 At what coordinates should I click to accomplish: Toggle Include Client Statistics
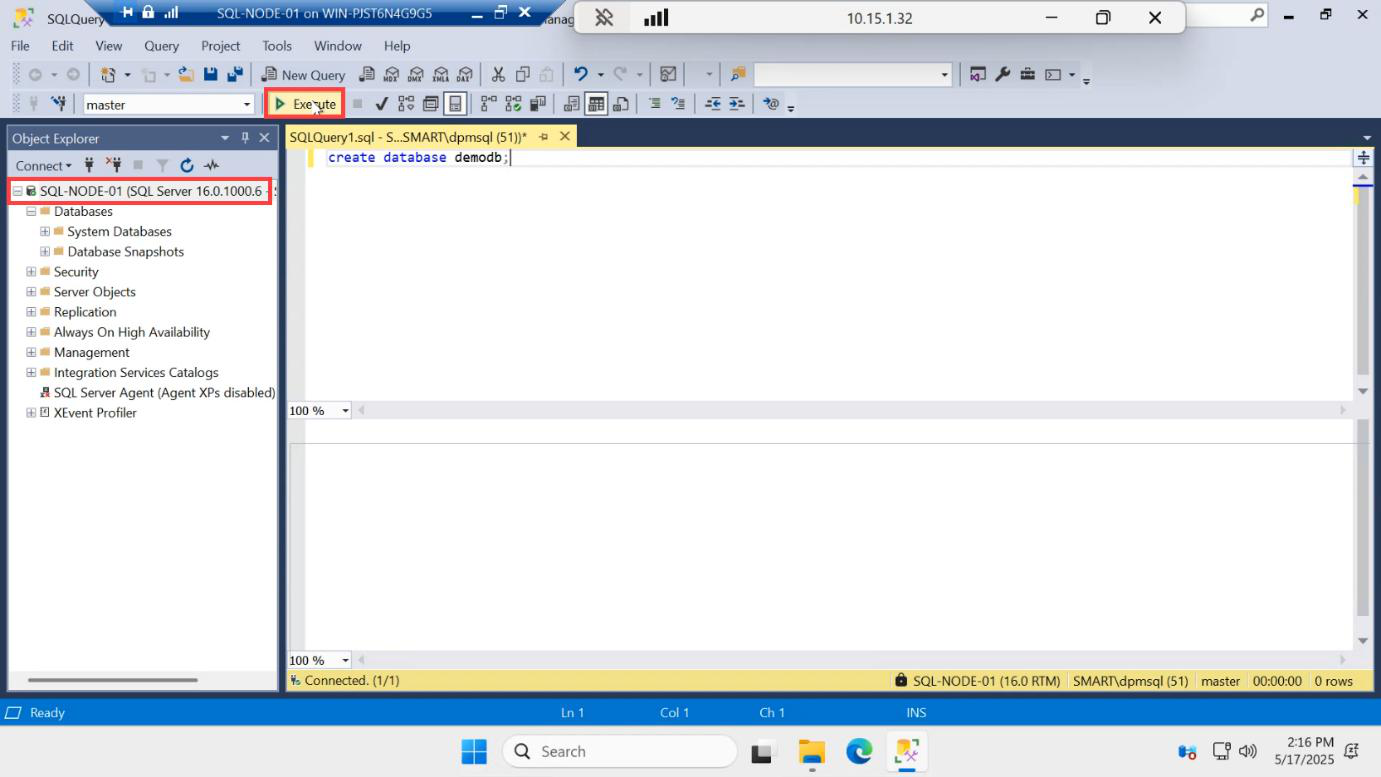538,104
